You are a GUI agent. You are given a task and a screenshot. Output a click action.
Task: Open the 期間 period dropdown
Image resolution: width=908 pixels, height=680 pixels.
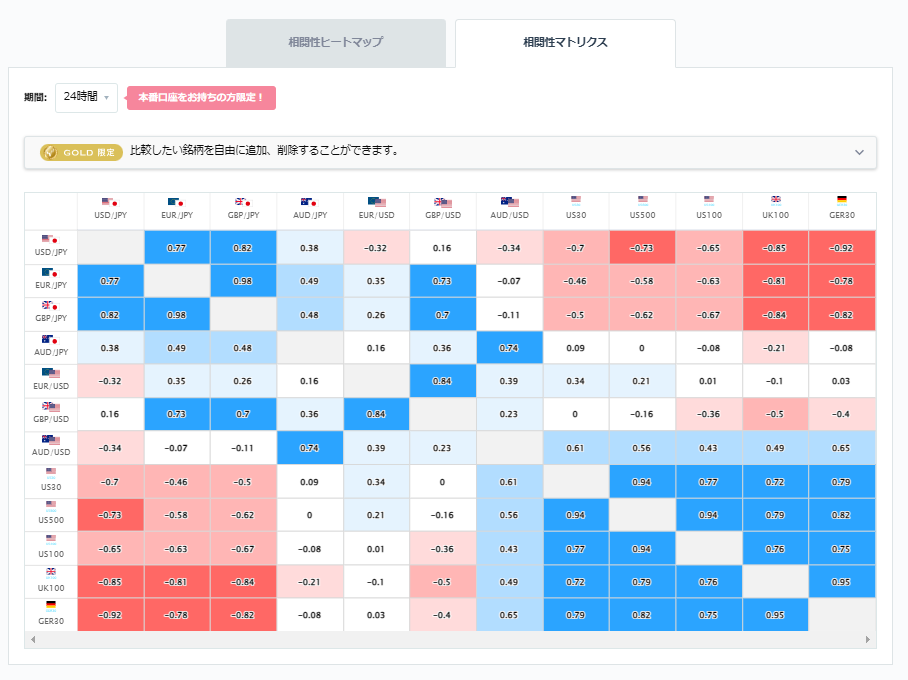(86, 98)
